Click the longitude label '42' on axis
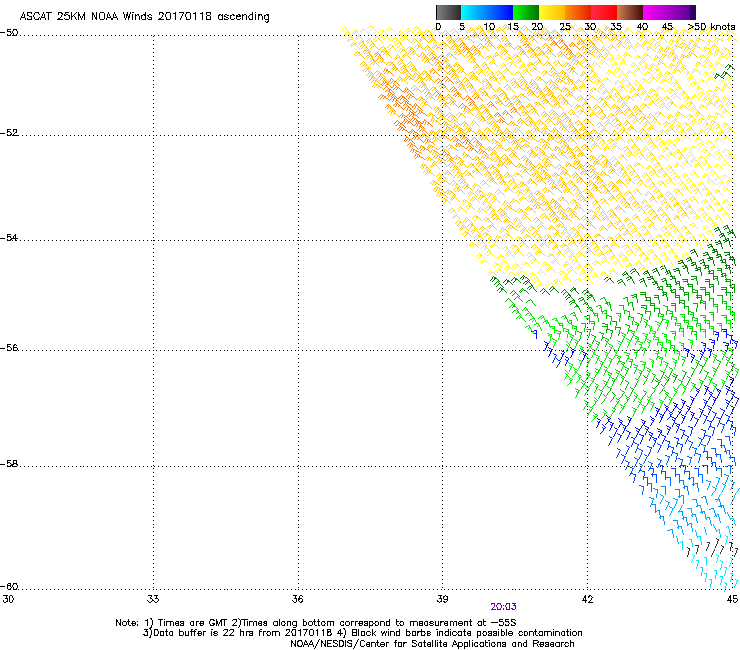 click(588, 599)
